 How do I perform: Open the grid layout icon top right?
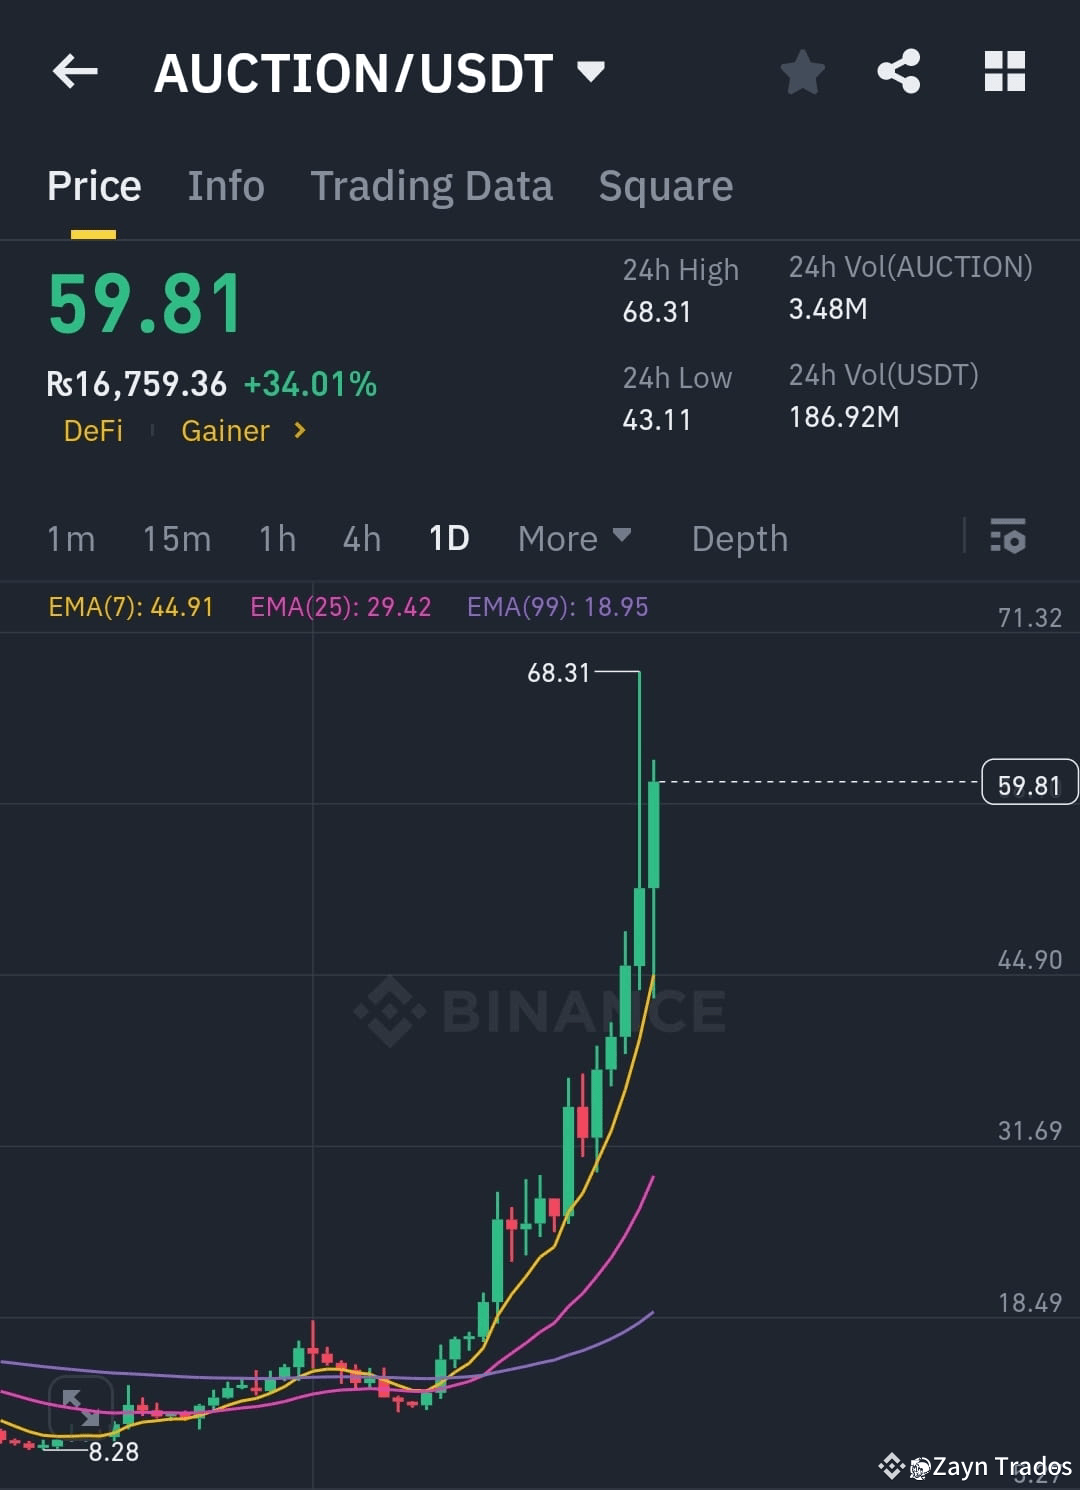point(1004,71)
